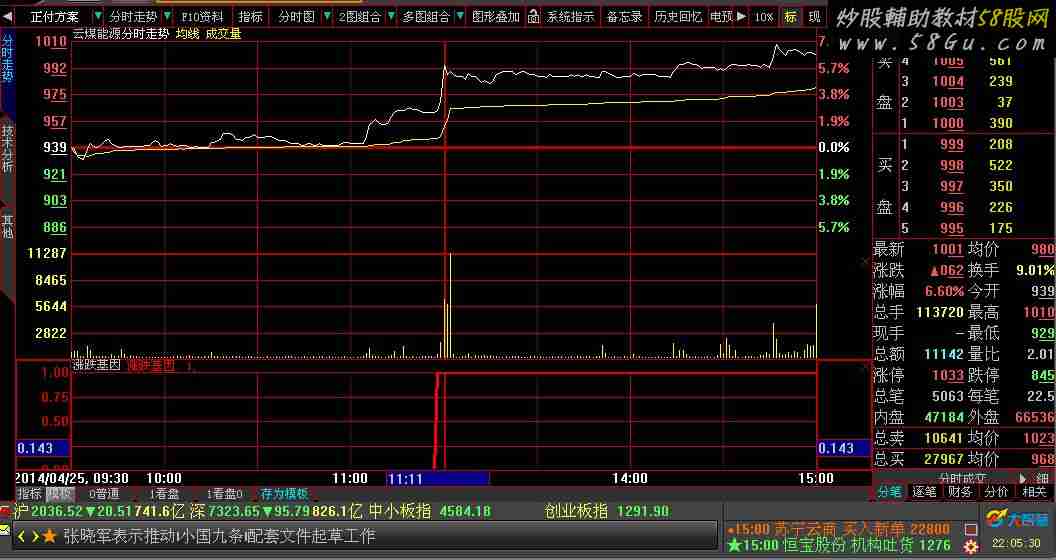The height and width of the screenshot is (560, 1056).
Task: Open 备忘录 memo
Action: [x=624, y=17]
